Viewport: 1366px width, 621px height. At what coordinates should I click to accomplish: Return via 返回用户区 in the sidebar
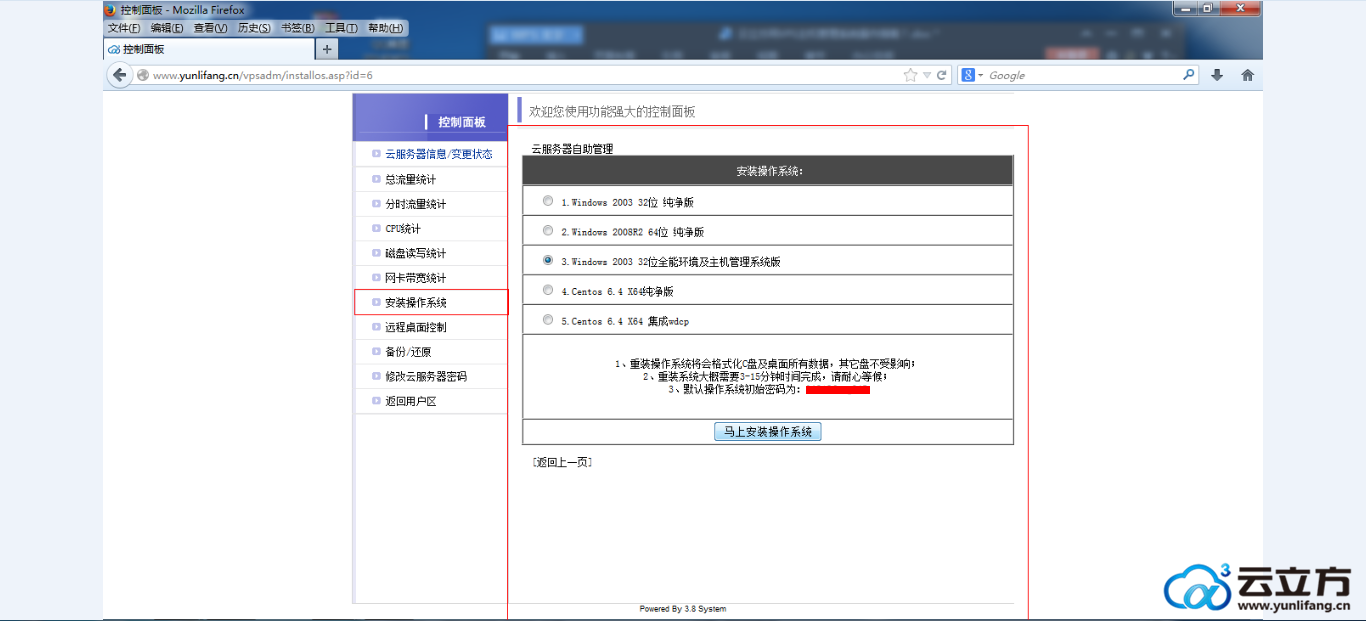click(410, 401)
